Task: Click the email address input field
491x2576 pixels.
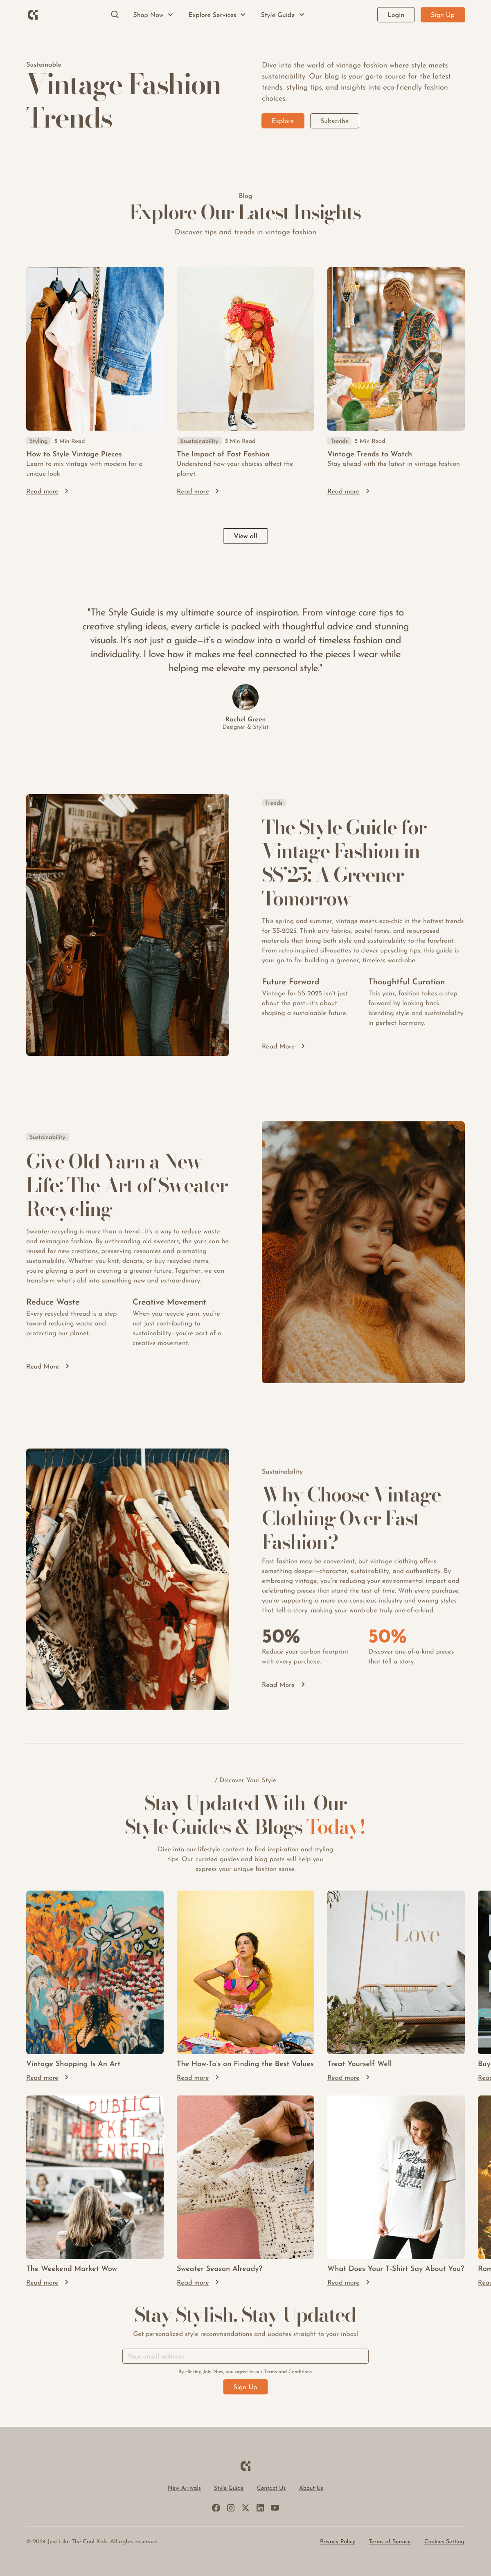Action: tap(245, 2356)
